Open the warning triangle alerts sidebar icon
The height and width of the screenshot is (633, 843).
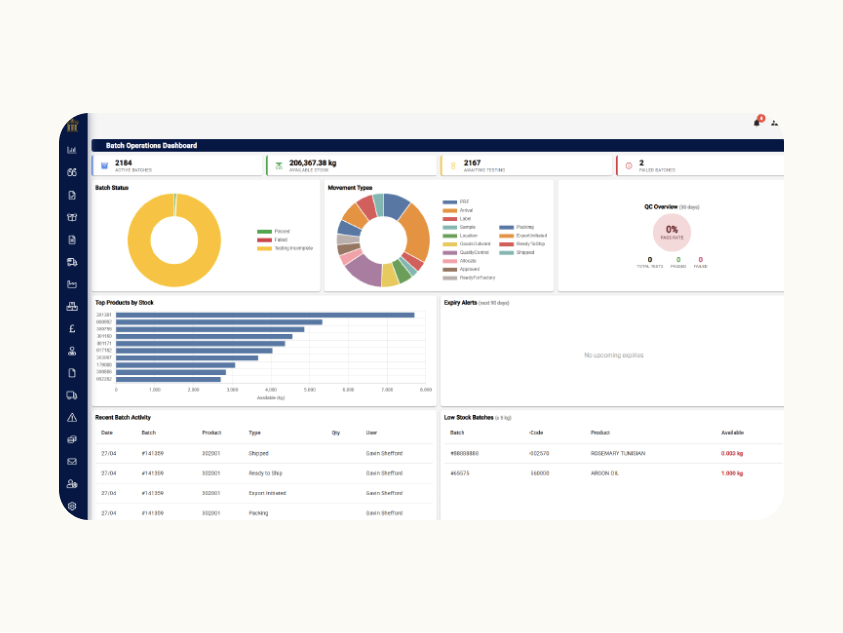72,417
